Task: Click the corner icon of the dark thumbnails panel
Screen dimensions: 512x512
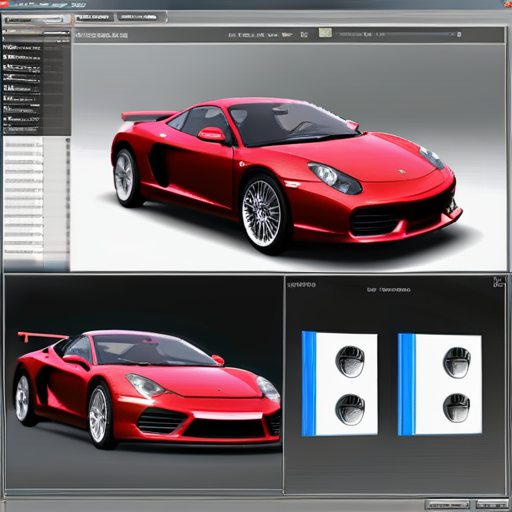Action: pyautogui.click(x=498, y=282)
